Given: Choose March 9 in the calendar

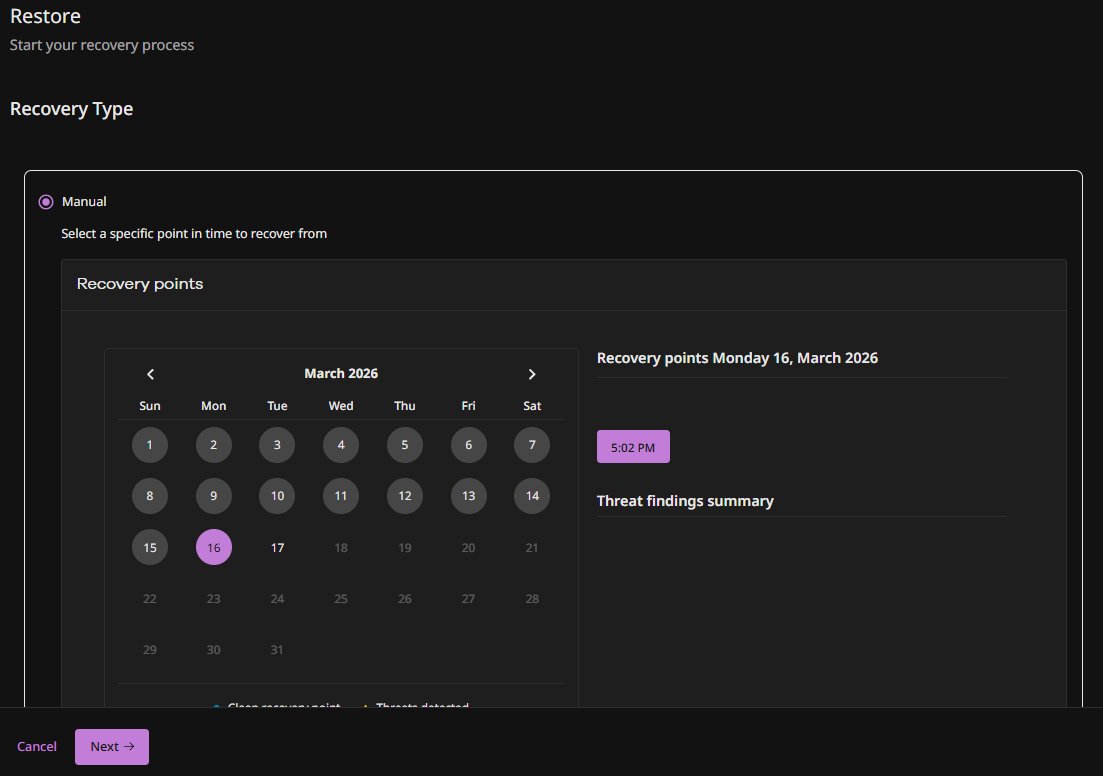Looking at the screenshot, I should pos(214,496).
